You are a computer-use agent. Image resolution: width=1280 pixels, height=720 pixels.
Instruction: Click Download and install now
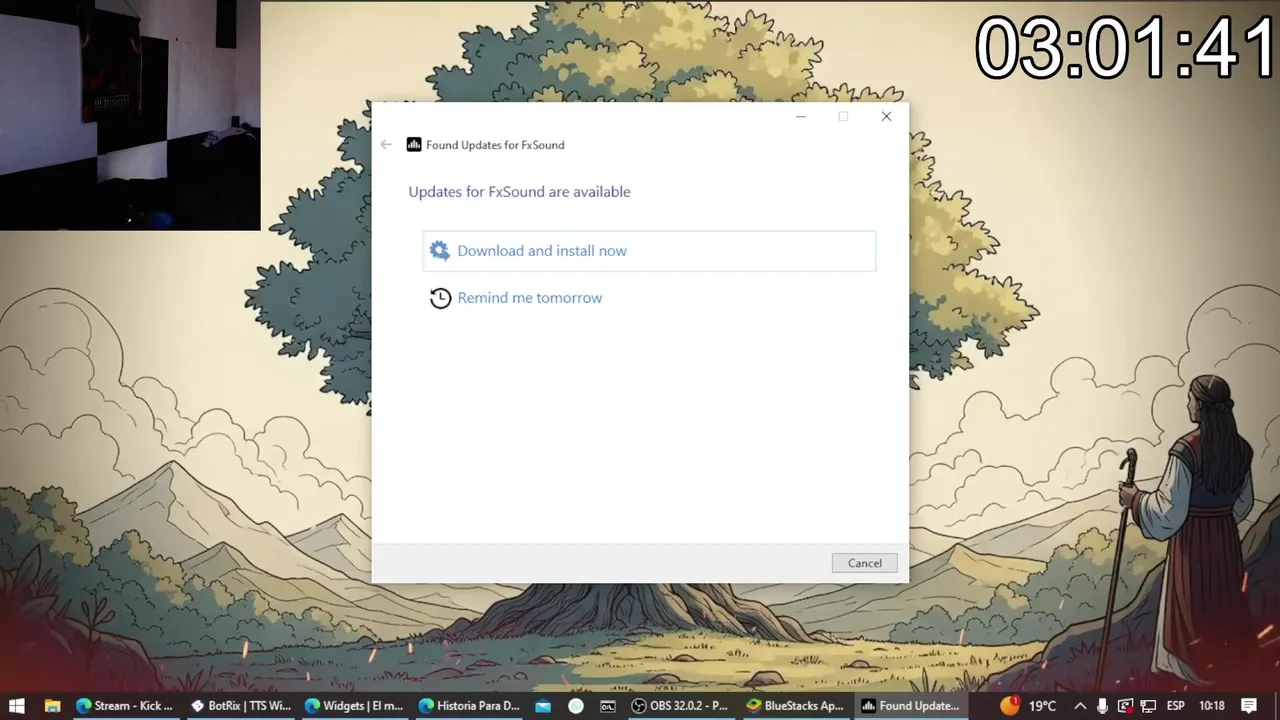tap(649, 251)
